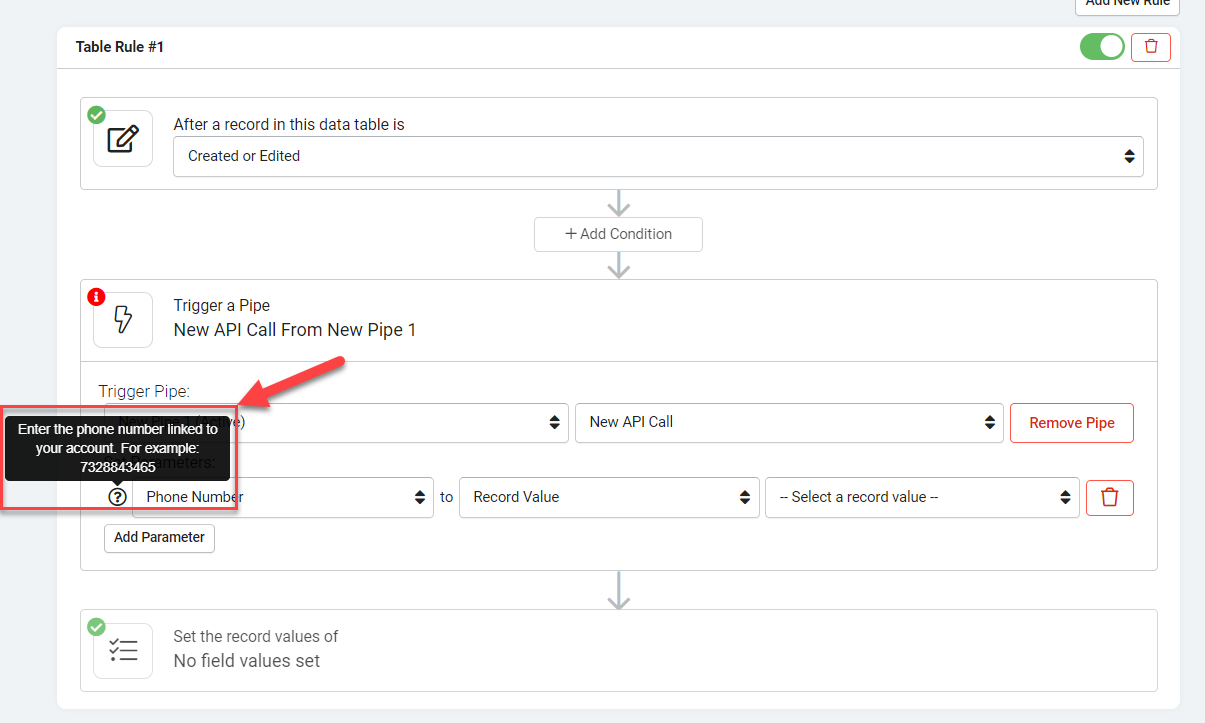
Task: Remove the Phone Number parameter via trash icon
Action: (1109, 497)
